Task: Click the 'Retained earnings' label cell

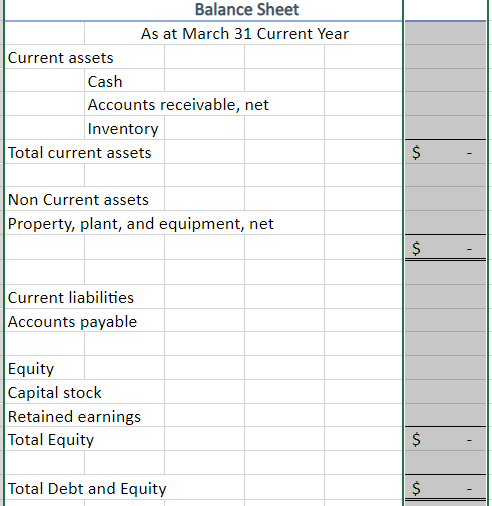Action: coord(74,417)
